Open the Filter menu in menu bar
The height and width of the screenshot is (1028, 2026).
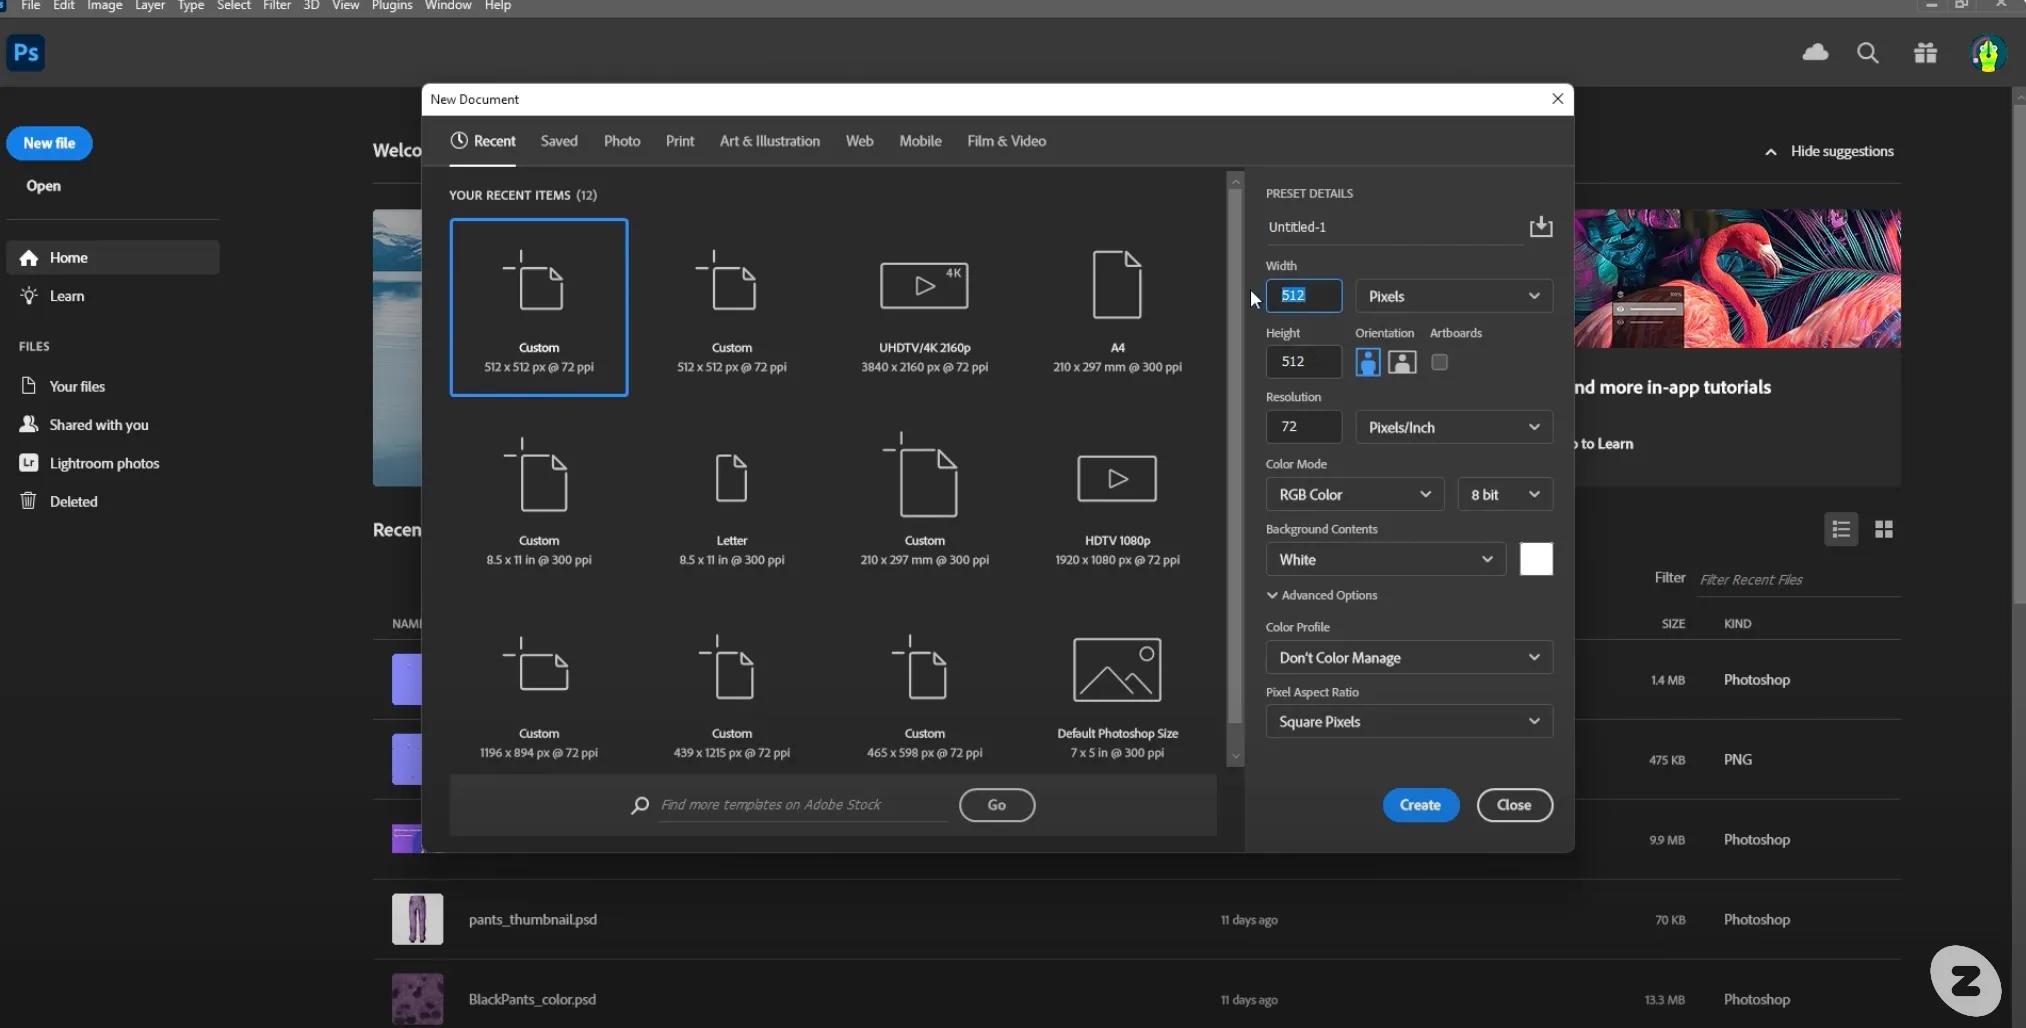pyautogui.click(x=277, y=6)
